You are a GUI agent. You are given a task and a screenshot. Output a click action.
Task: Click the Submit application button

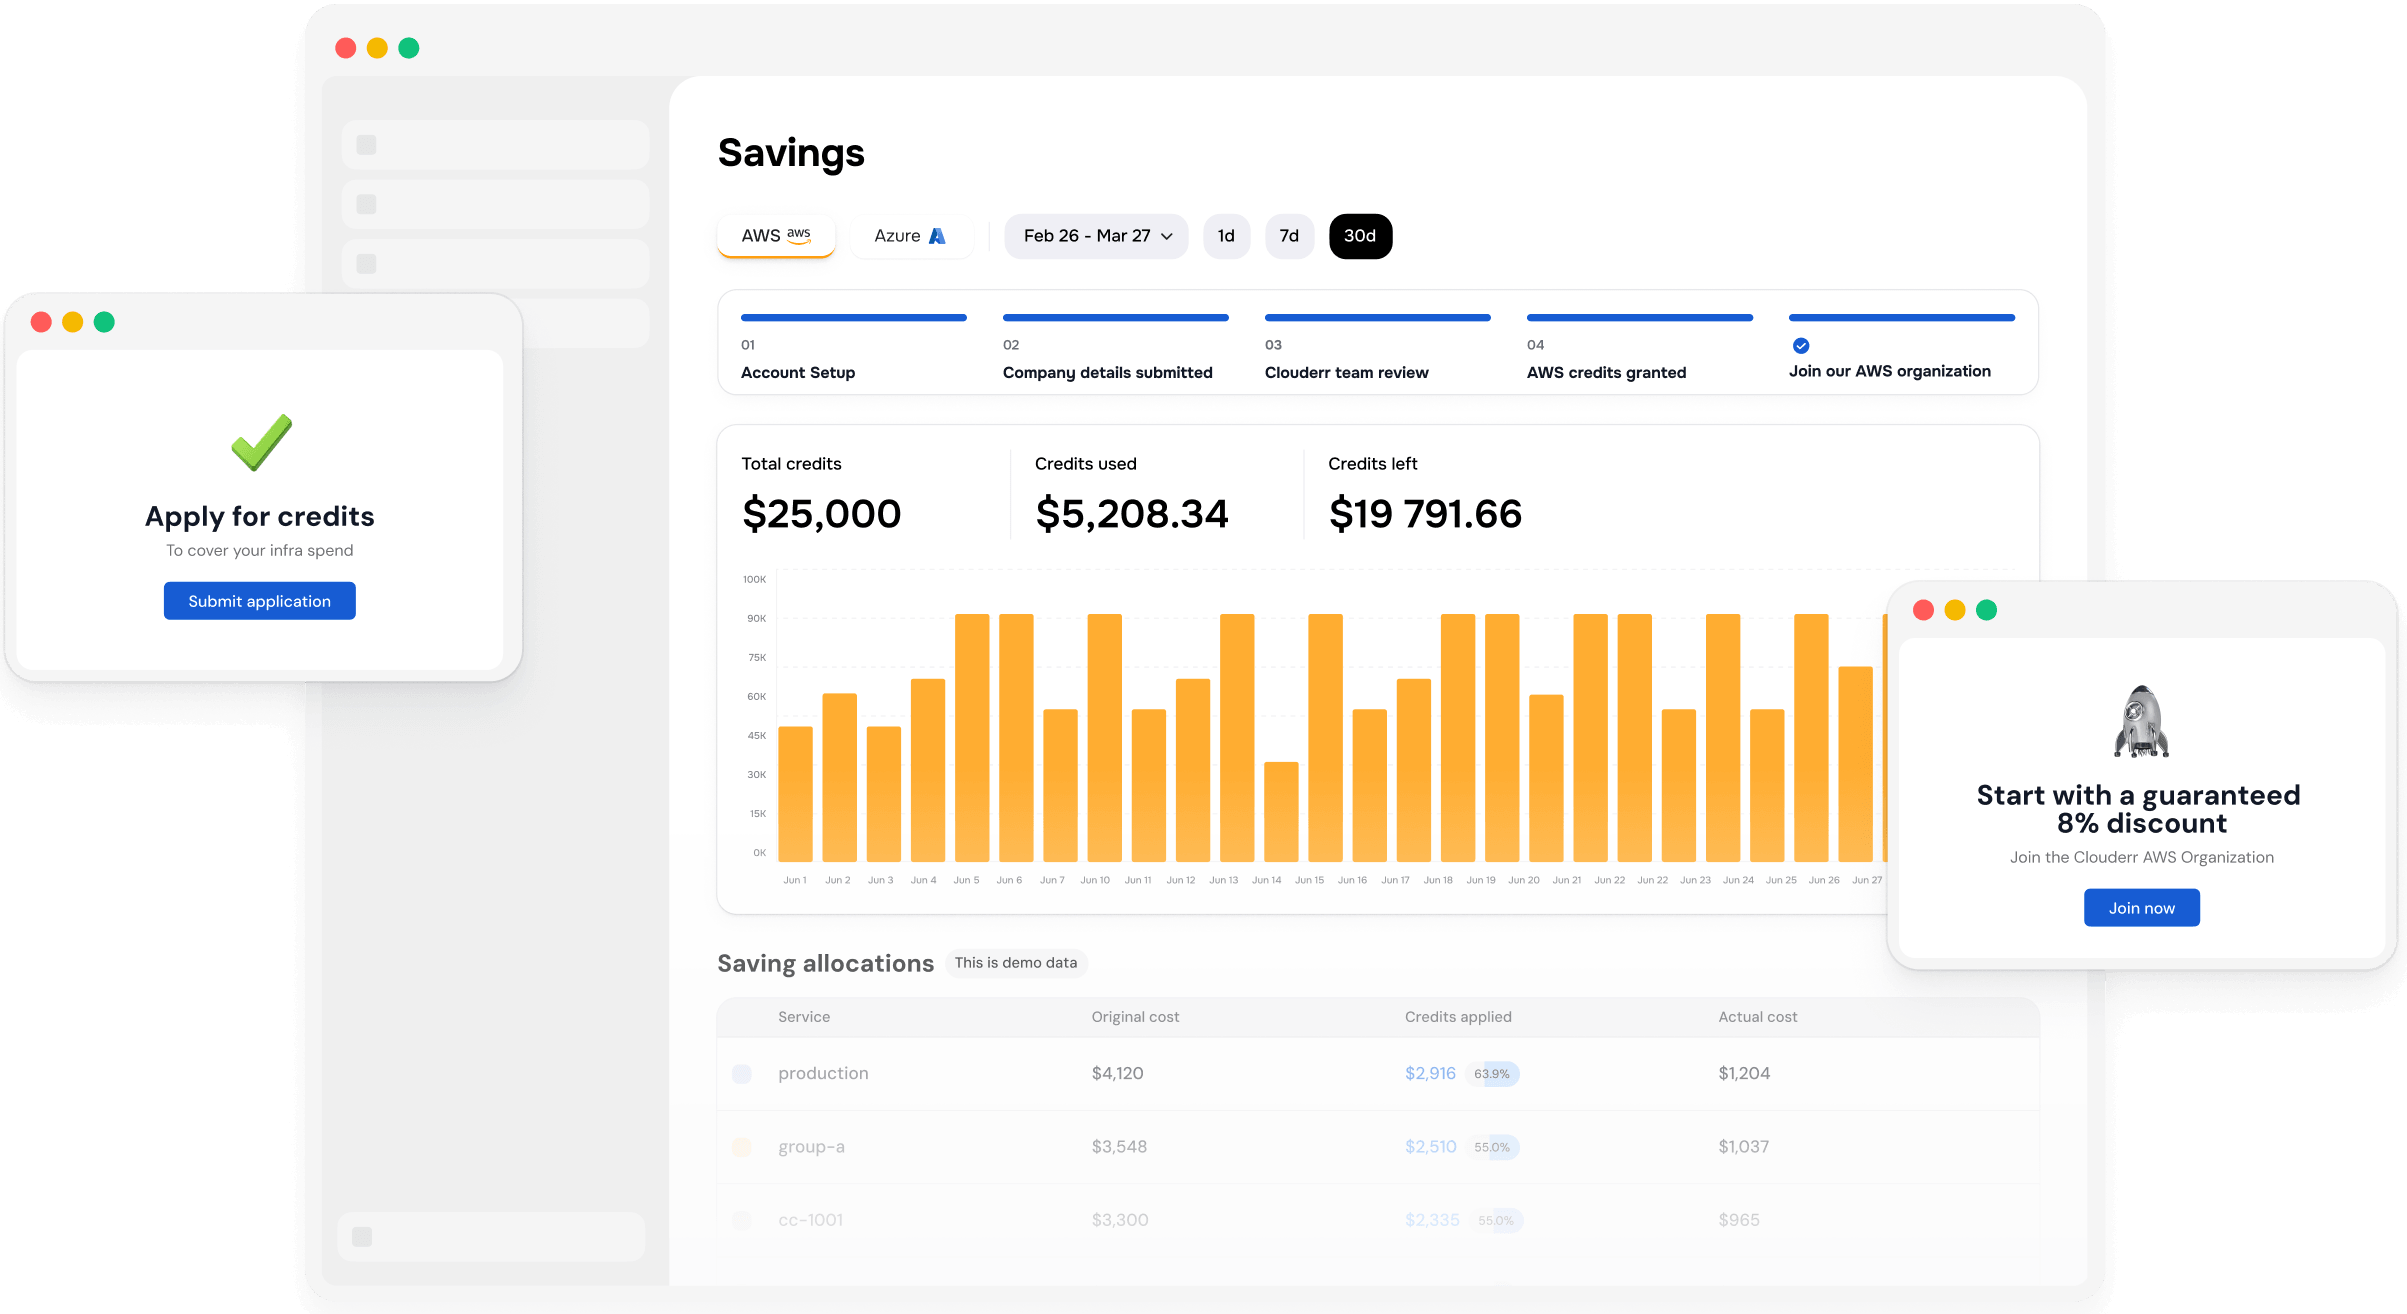(x=260, y=601)
